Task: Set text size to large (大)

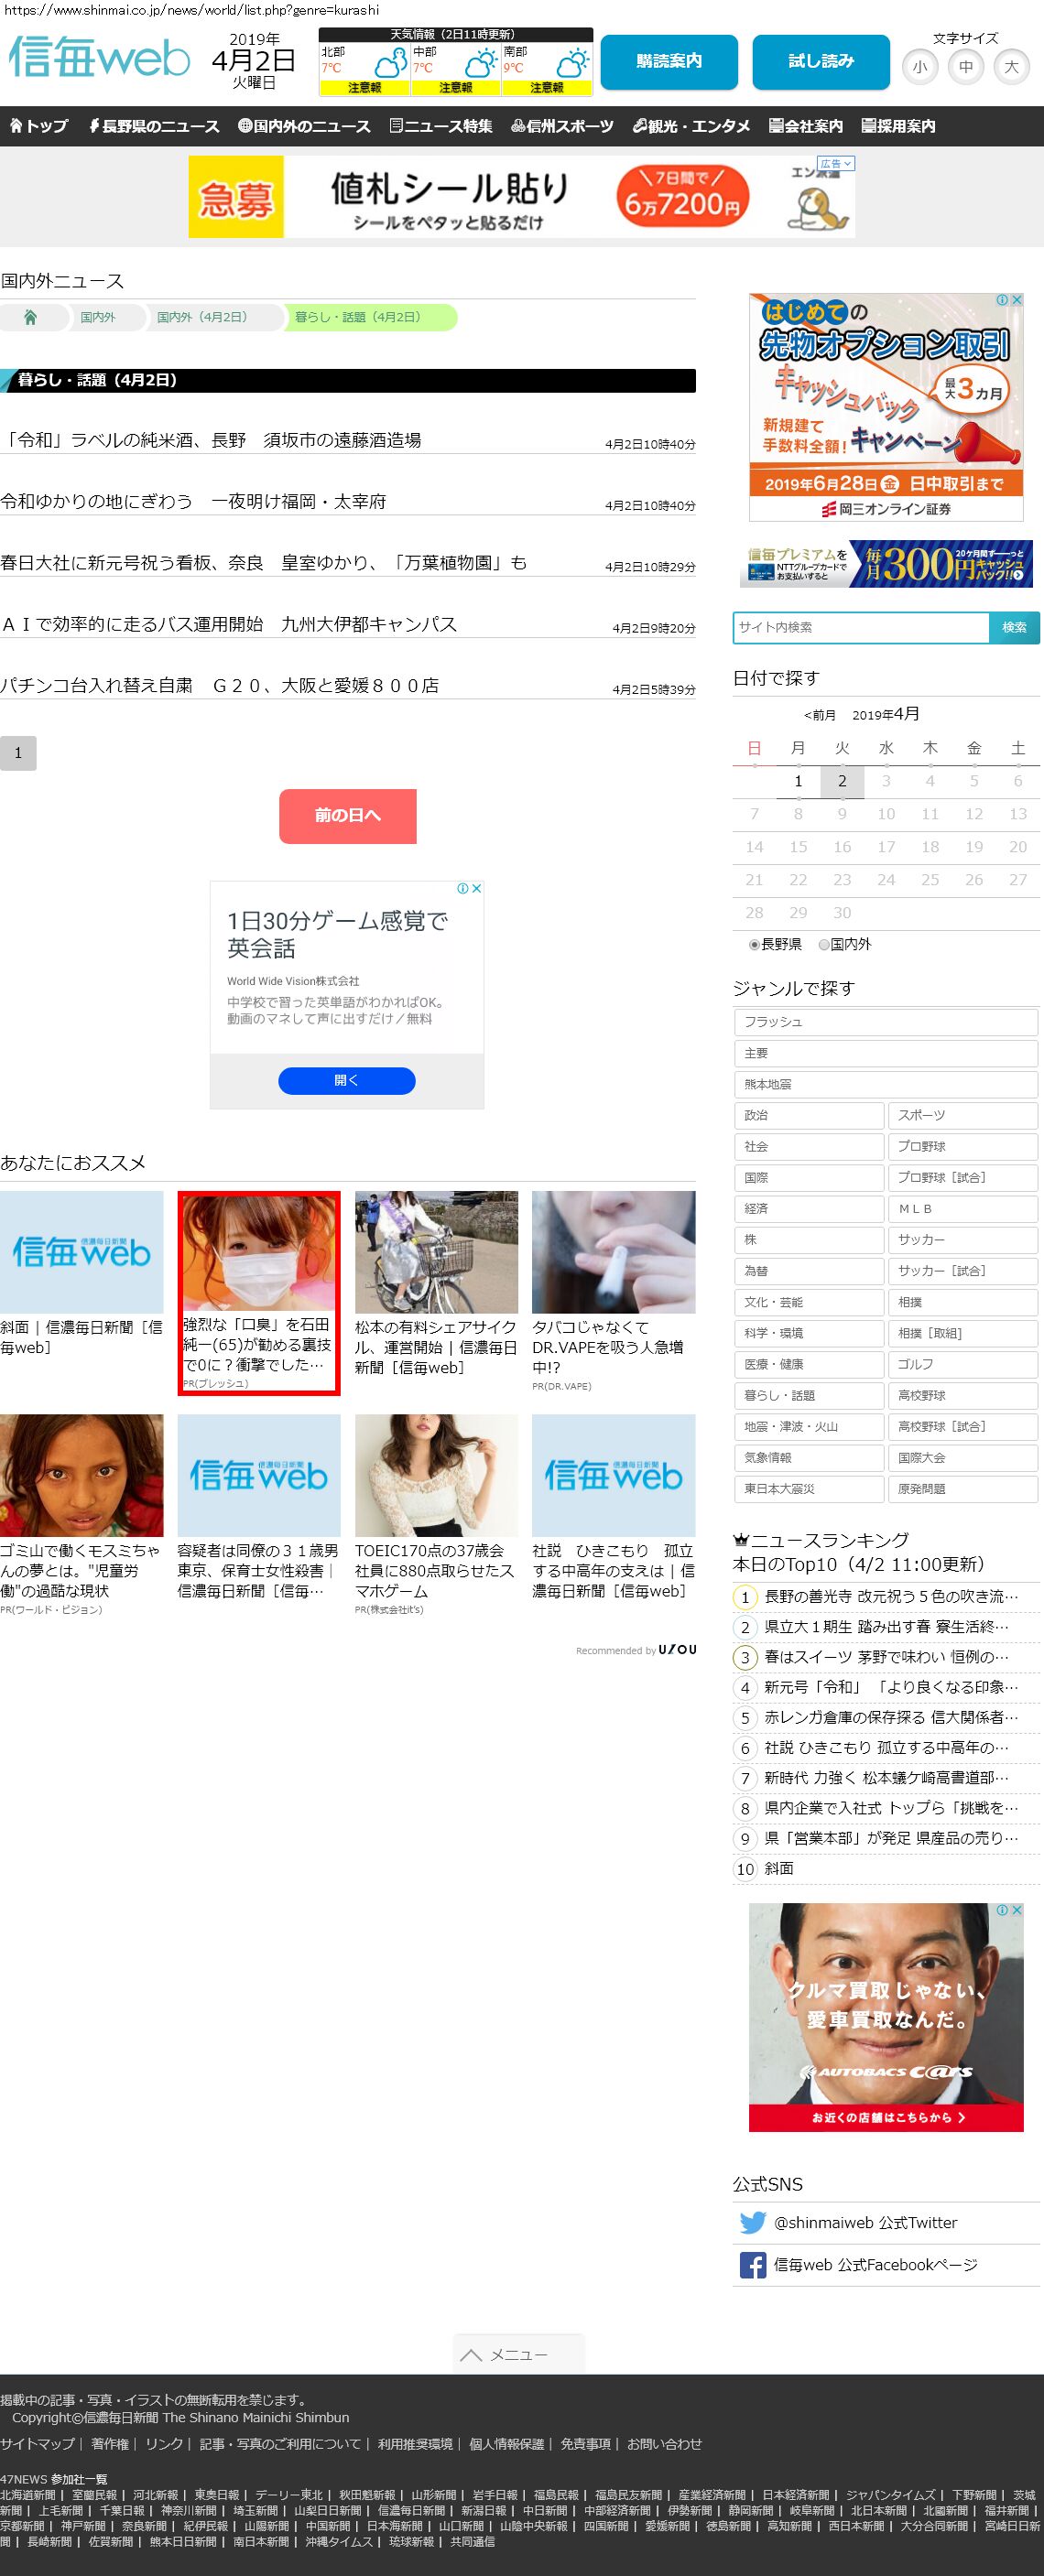Action: tap(1011, 67)
